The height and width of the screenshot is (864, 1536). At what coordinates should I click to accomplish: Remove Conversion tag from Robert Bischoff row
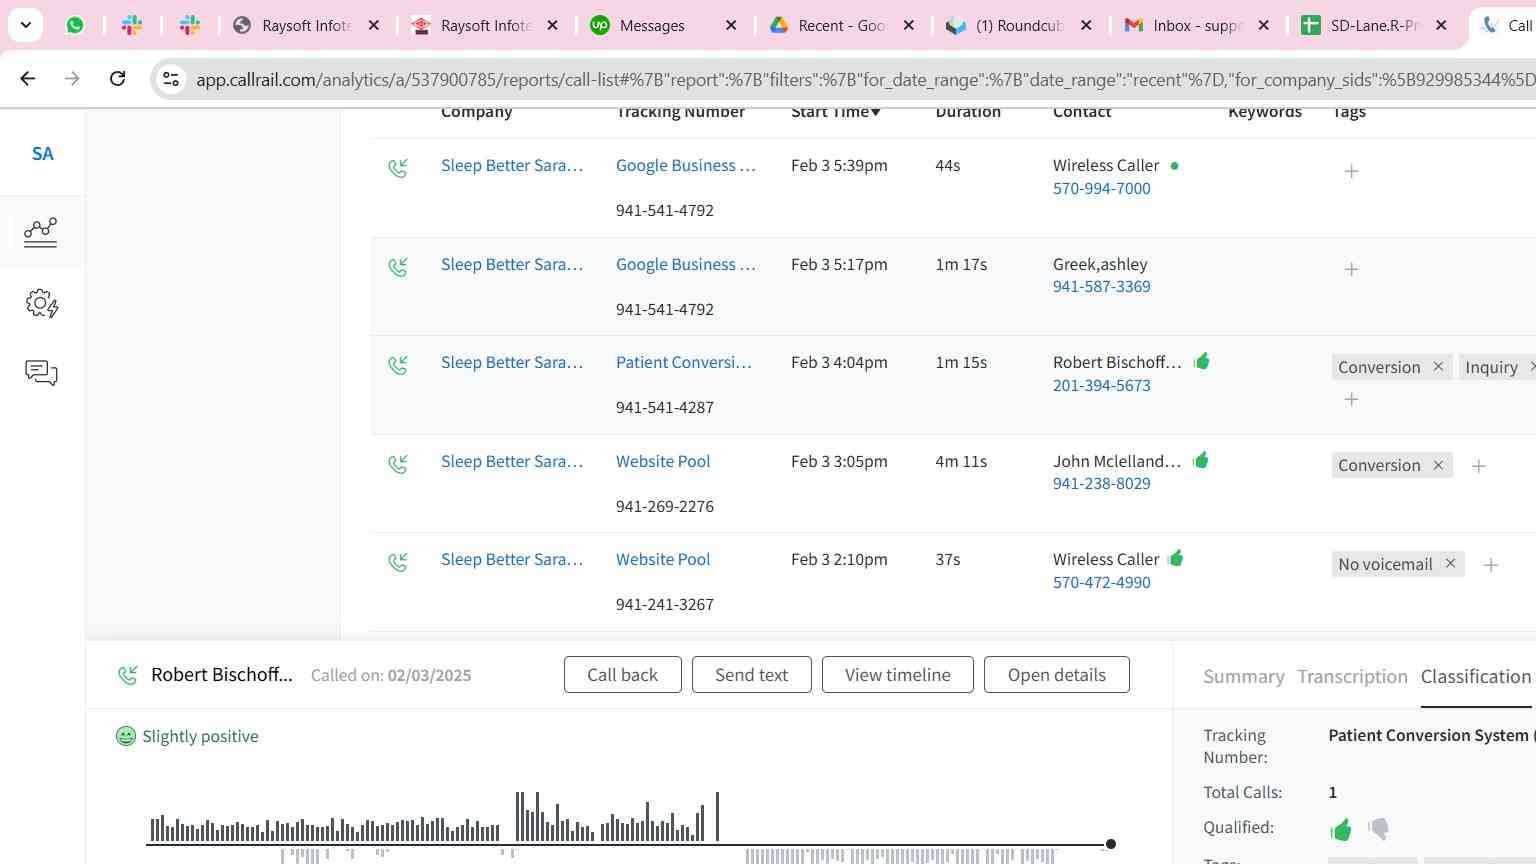coord(1438,367)
